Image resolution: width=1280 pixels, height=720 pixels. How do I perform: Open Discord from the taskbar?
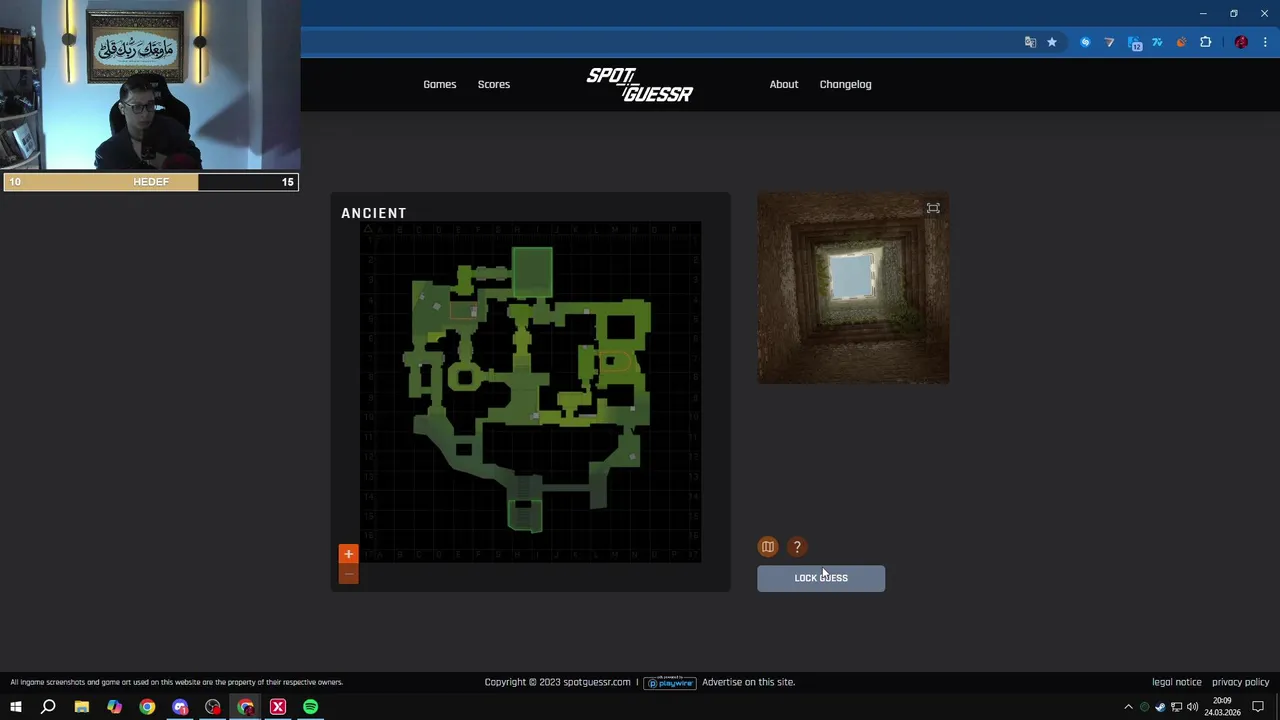click(x=180, y=707)
